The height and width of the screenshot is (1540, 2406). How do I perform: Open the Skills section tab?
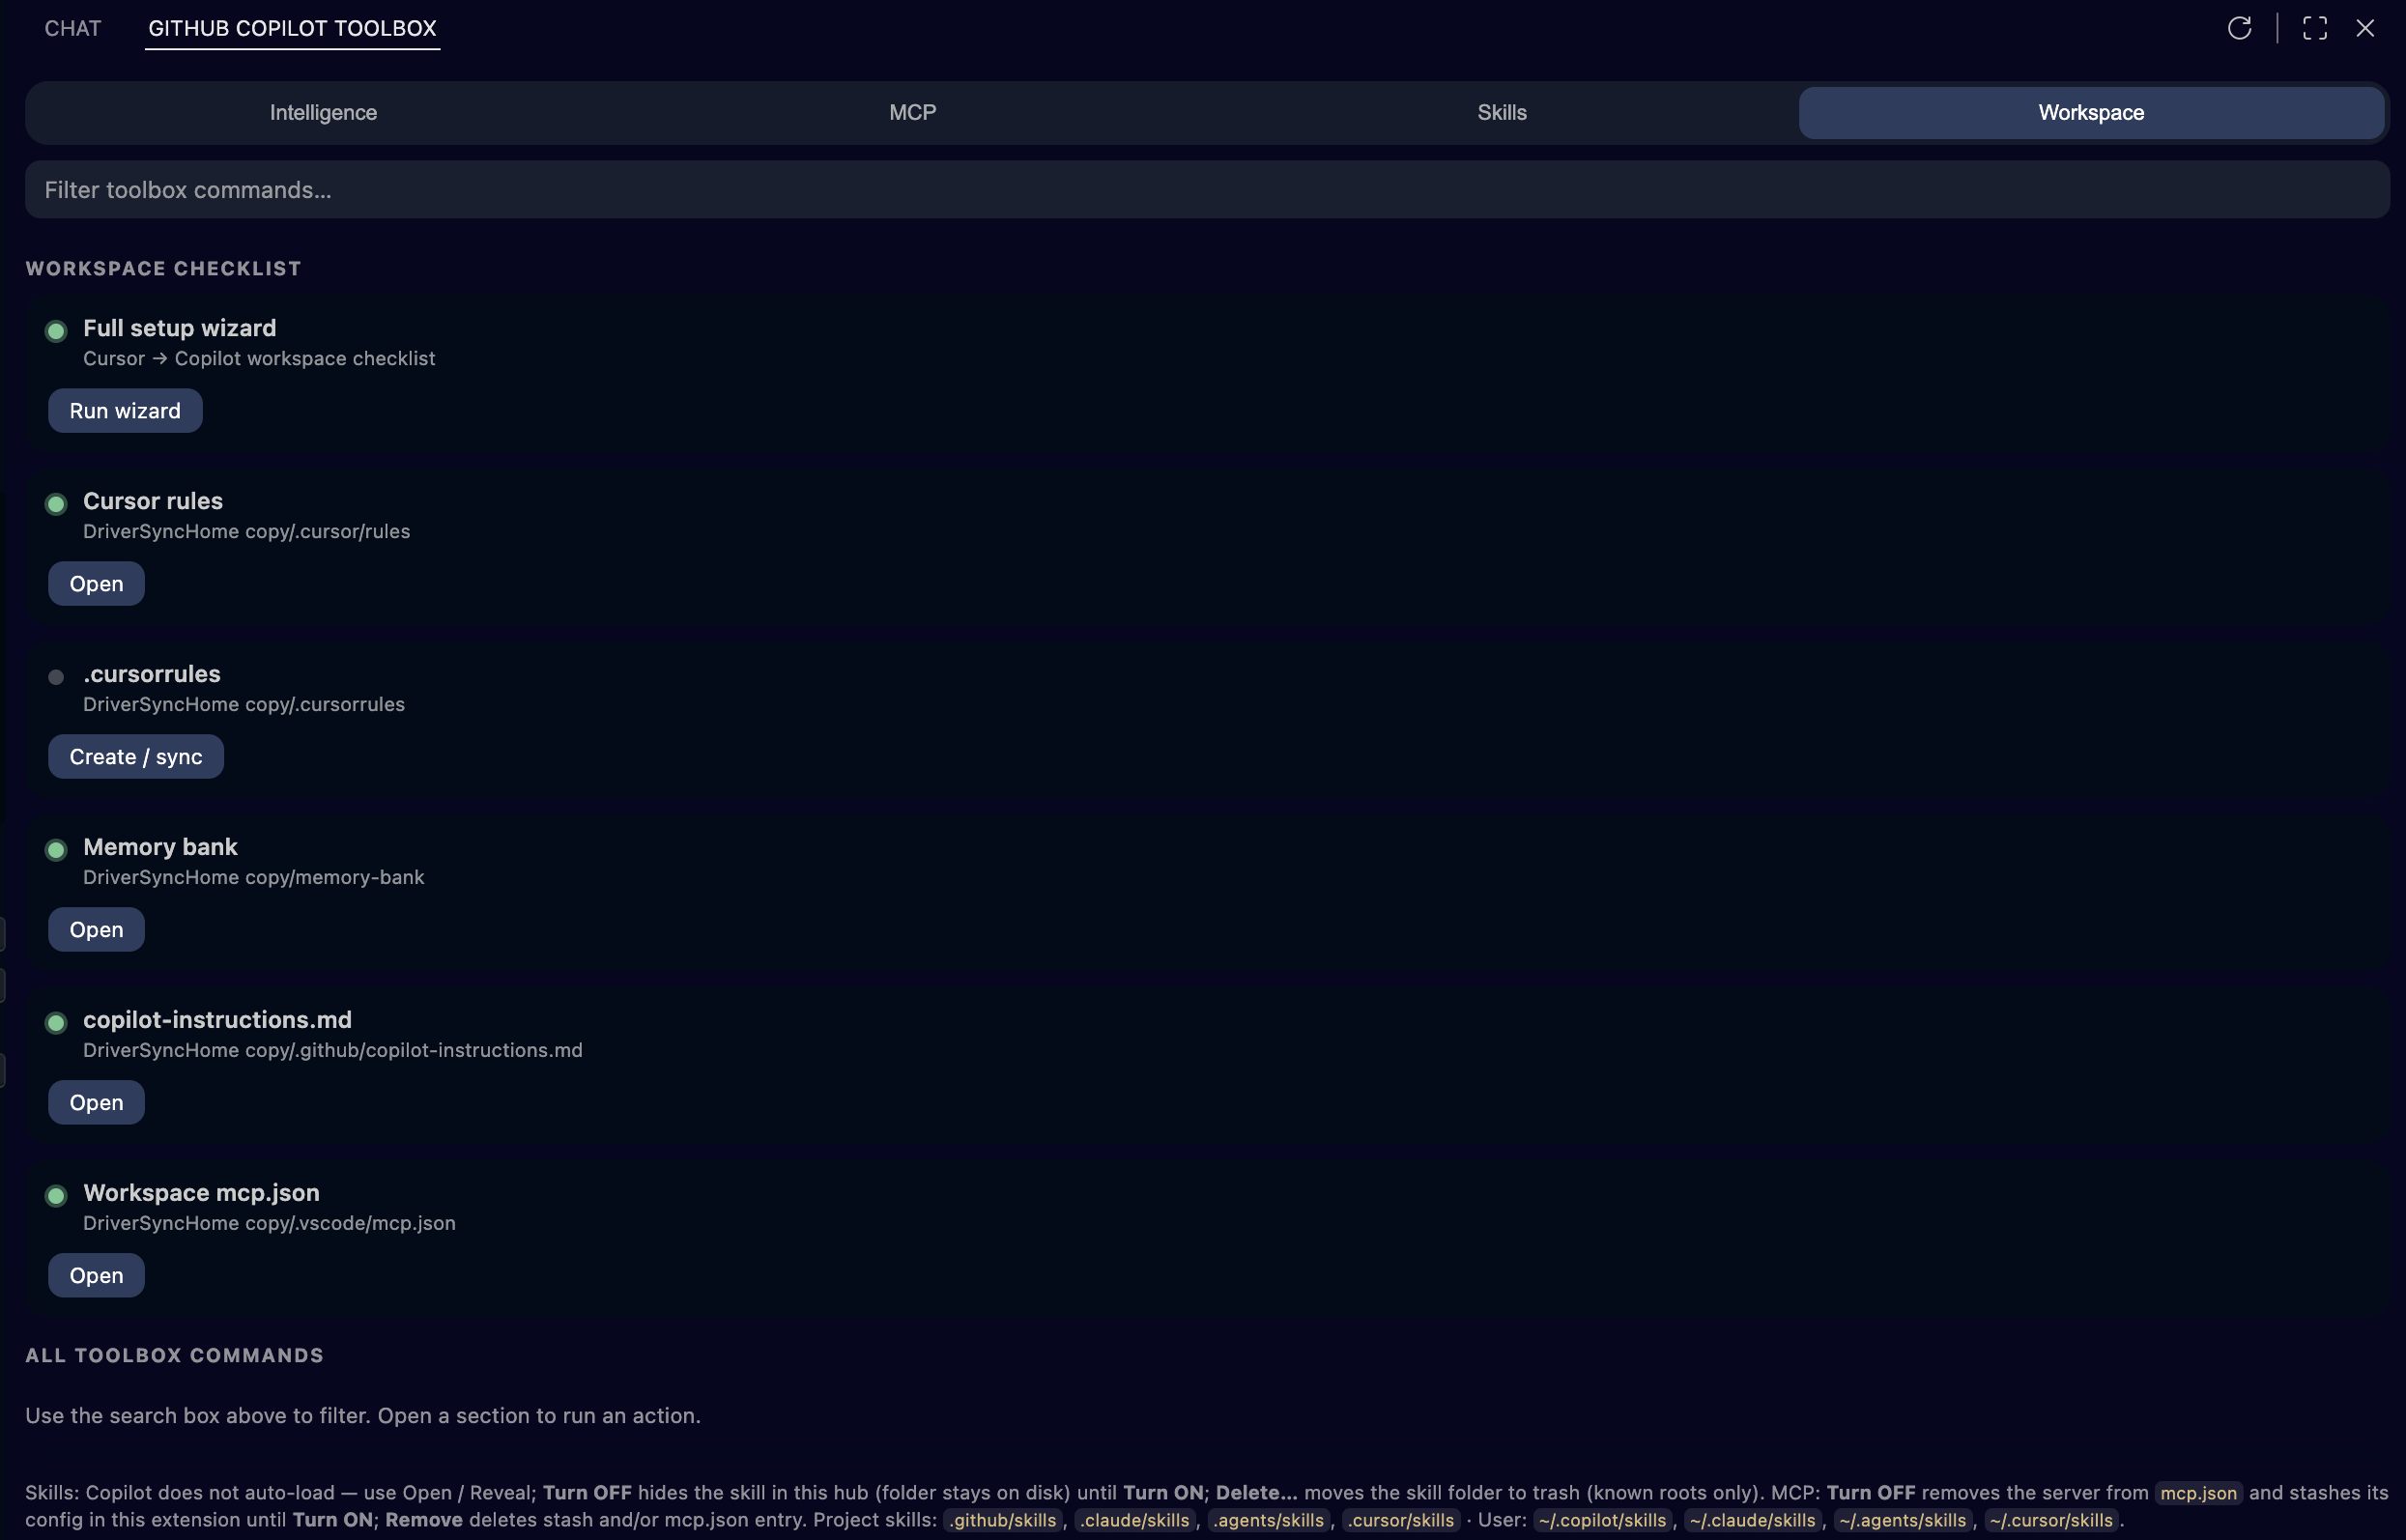[x=1501, y=113]
